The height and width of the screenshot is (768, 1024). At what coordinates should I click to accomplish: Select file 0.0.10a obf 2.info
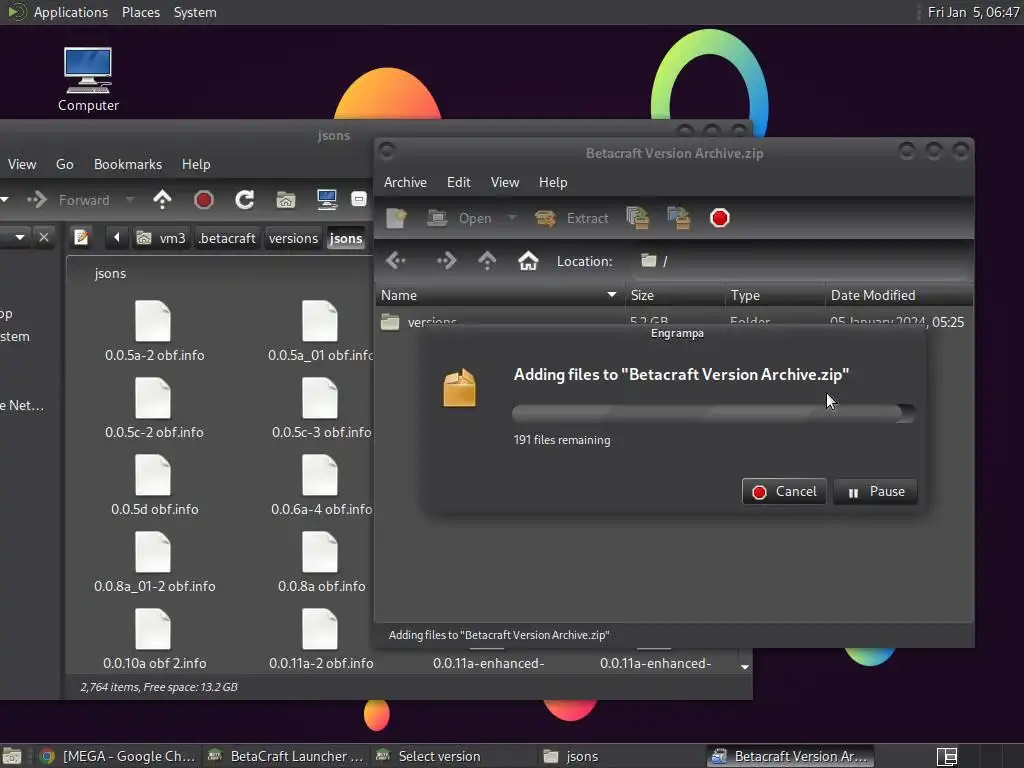point(154,639)
